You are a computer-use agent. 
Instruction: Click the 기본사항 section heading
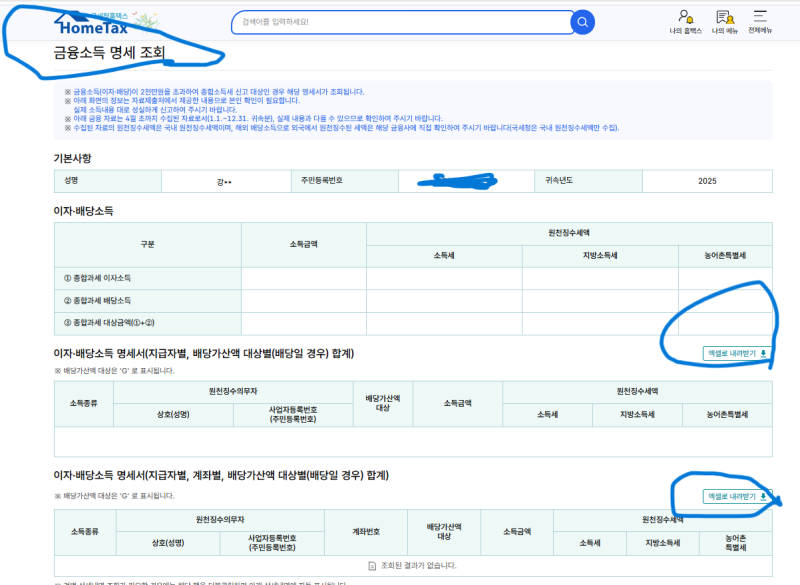72,159
